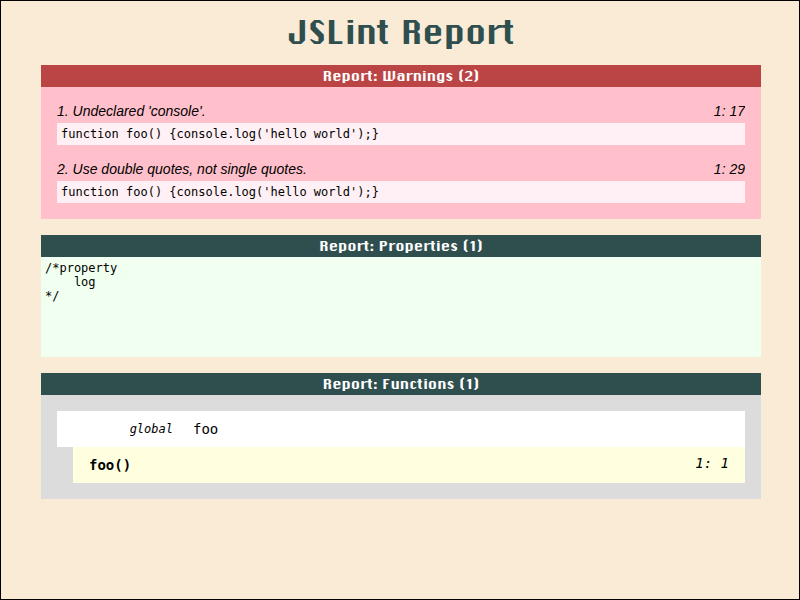Click the JSLint Report title

pyautogui.click(x=401, y=33)
